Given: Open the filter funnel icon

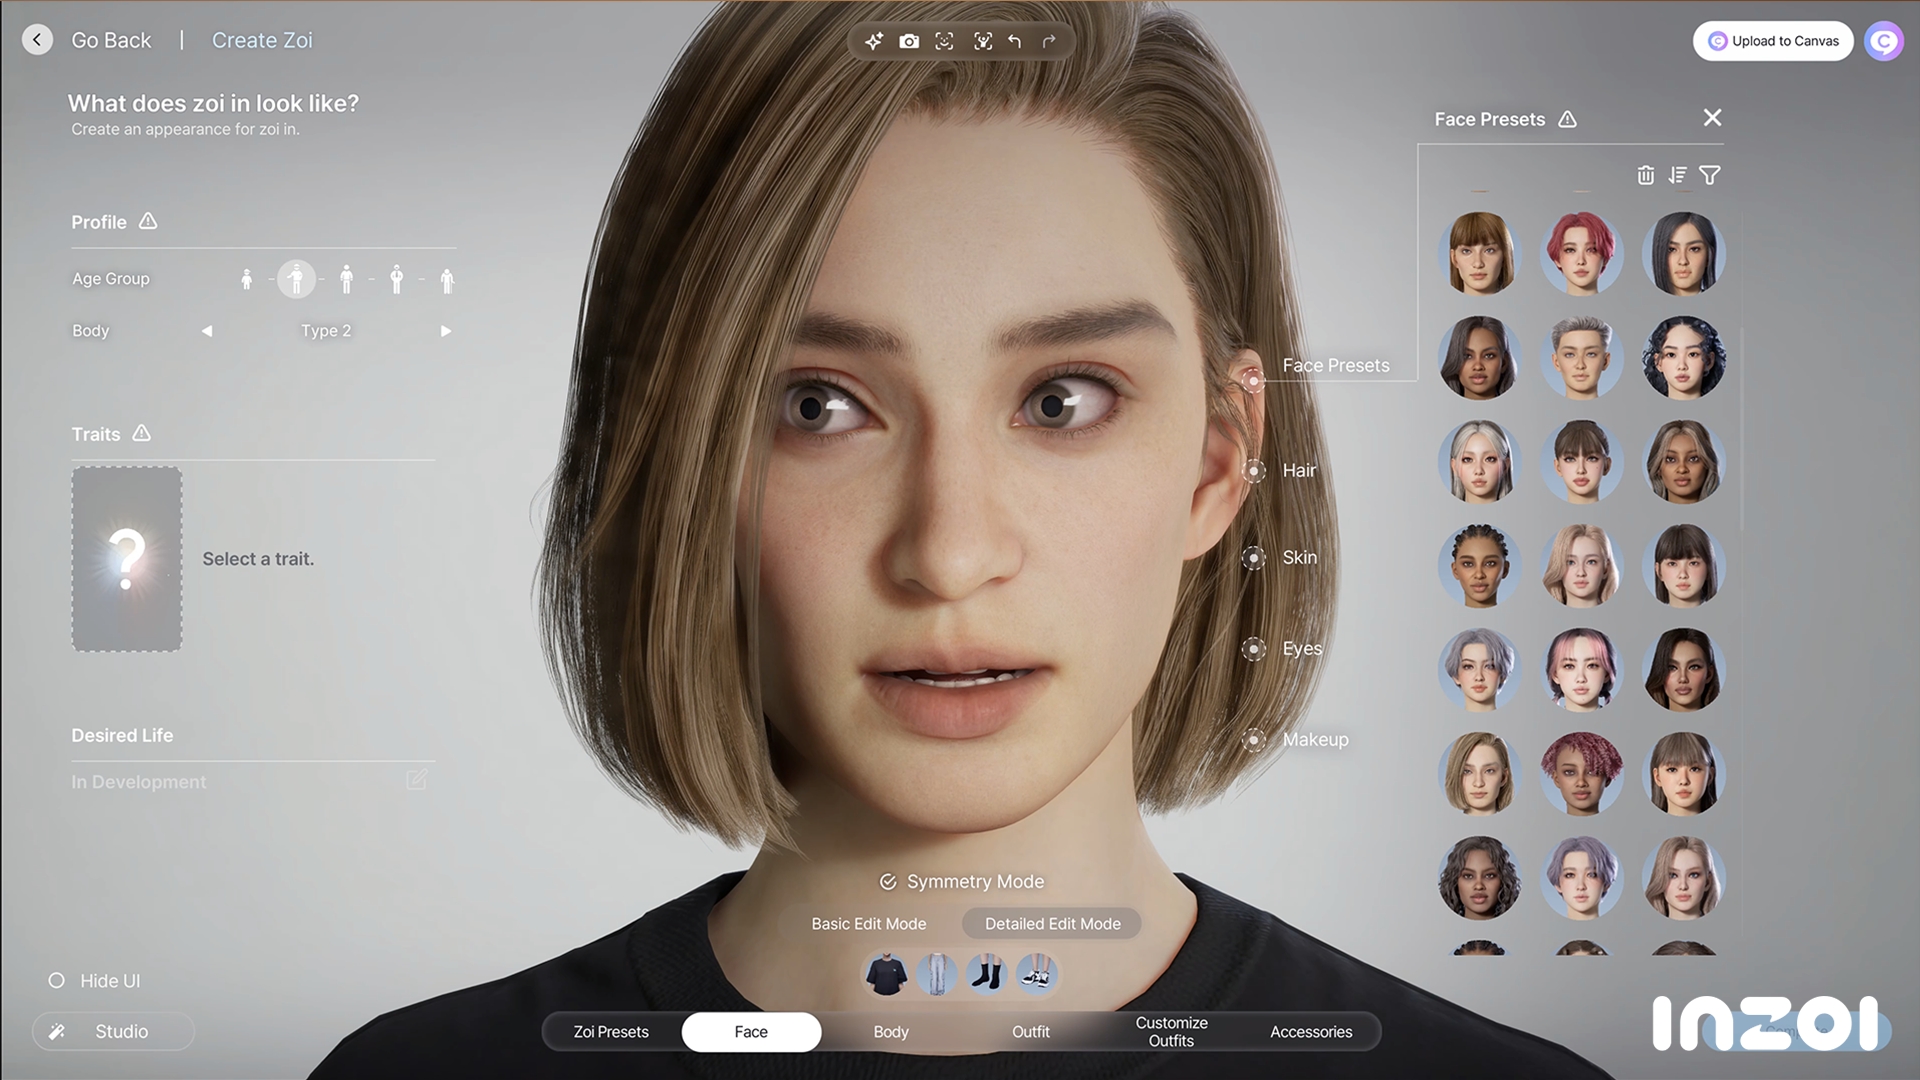Looking at the screenshot, I should (1710, 175).
